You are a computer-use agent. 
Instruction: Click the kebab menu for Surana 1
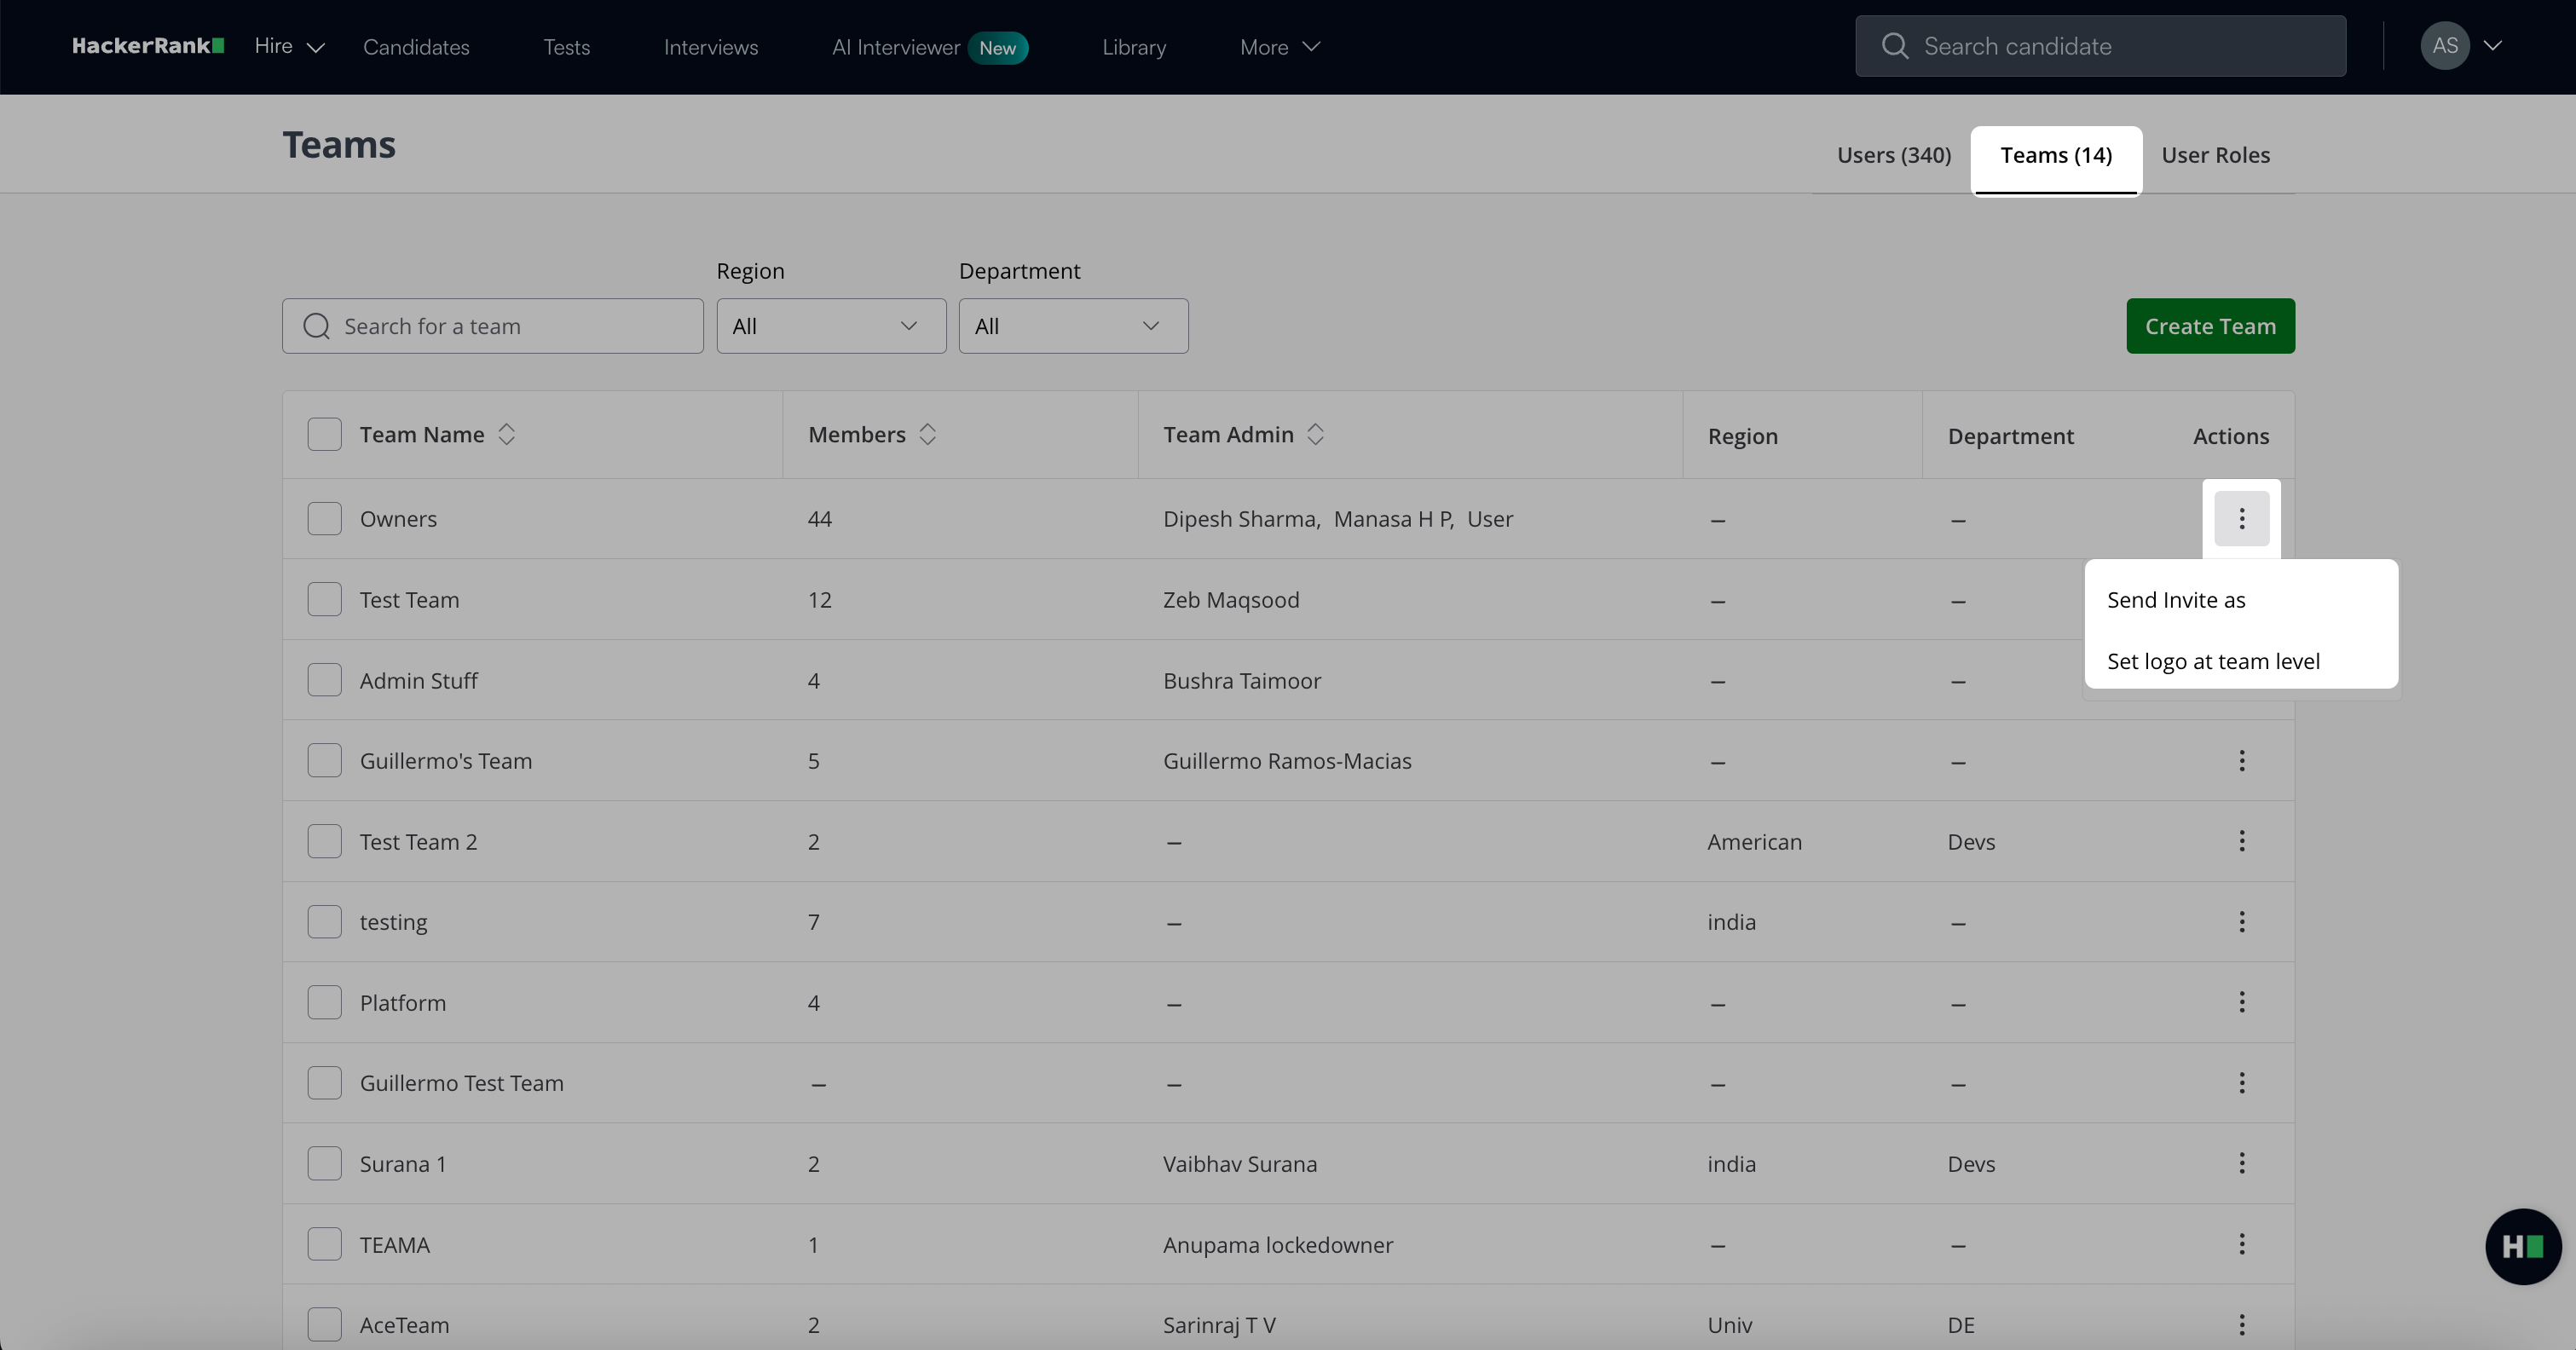2241,1163
